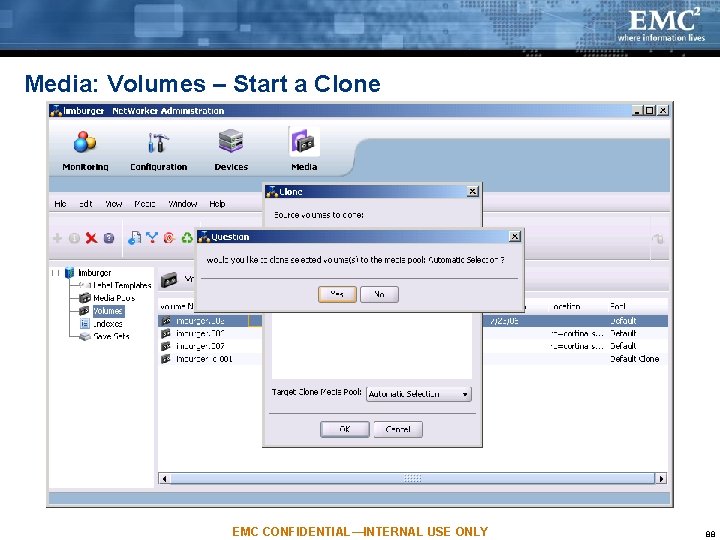Click the Indexes icon in the tree
This screenshot has height=540, width=720.
[x=84, y=324]
